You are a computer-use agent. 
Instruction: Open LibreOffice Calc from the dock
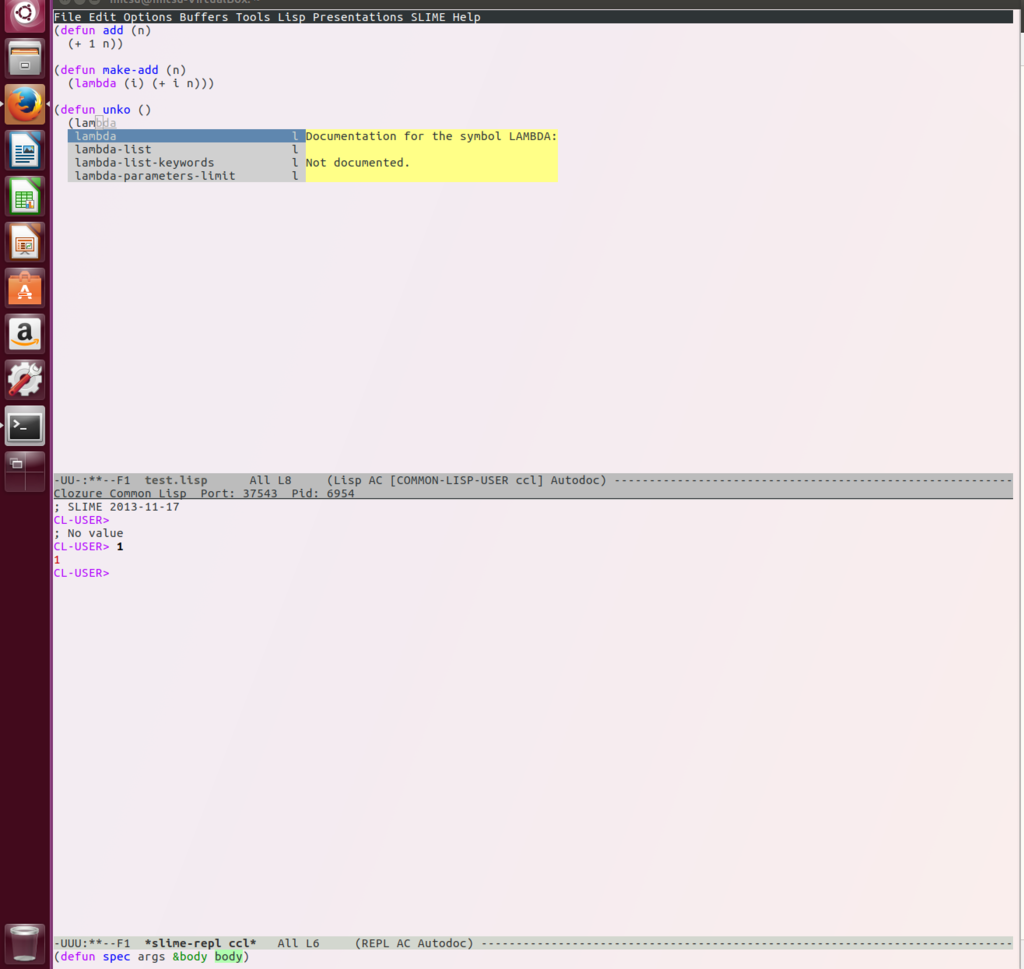pos(24,196)
